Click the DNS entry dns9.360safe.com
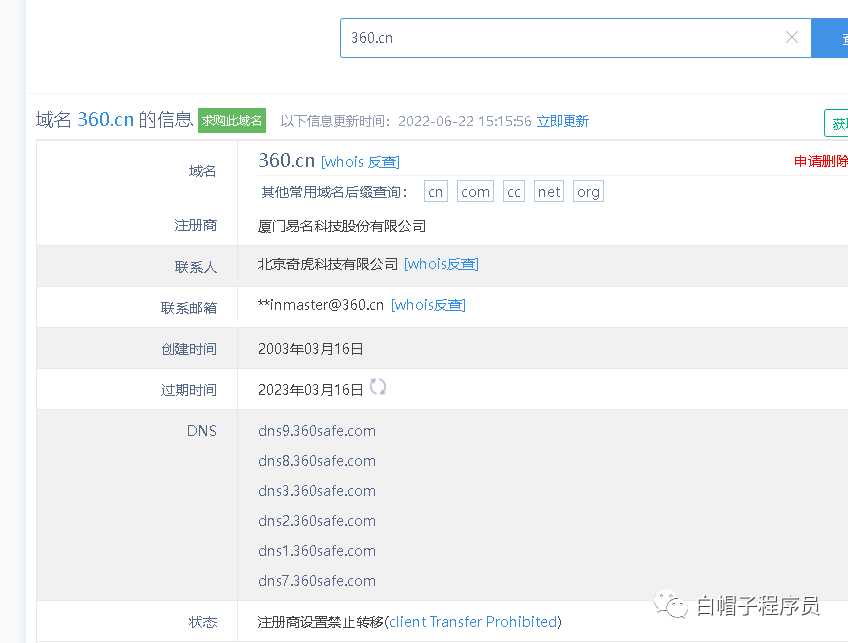The height and width of the screenshot is (643, 848). tap(317, 431)
